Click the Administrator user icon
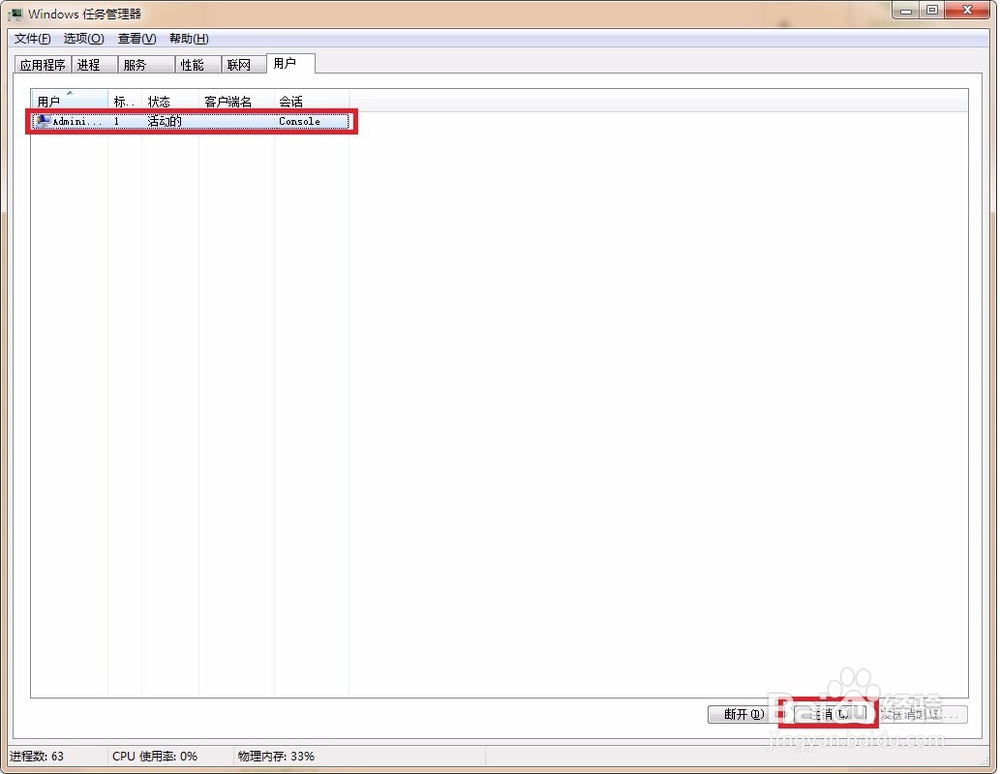Image resolution: width=1000 pixels, height=774 pixels. point(42,121)
